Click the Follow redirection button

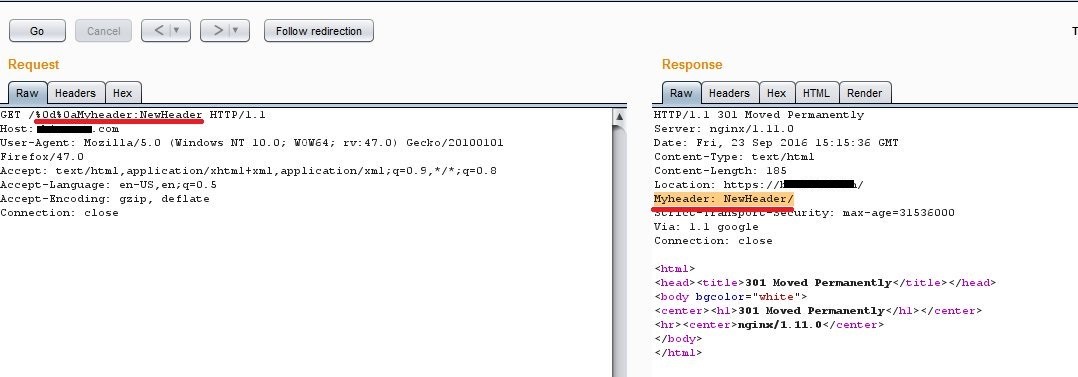coord(318,31)
